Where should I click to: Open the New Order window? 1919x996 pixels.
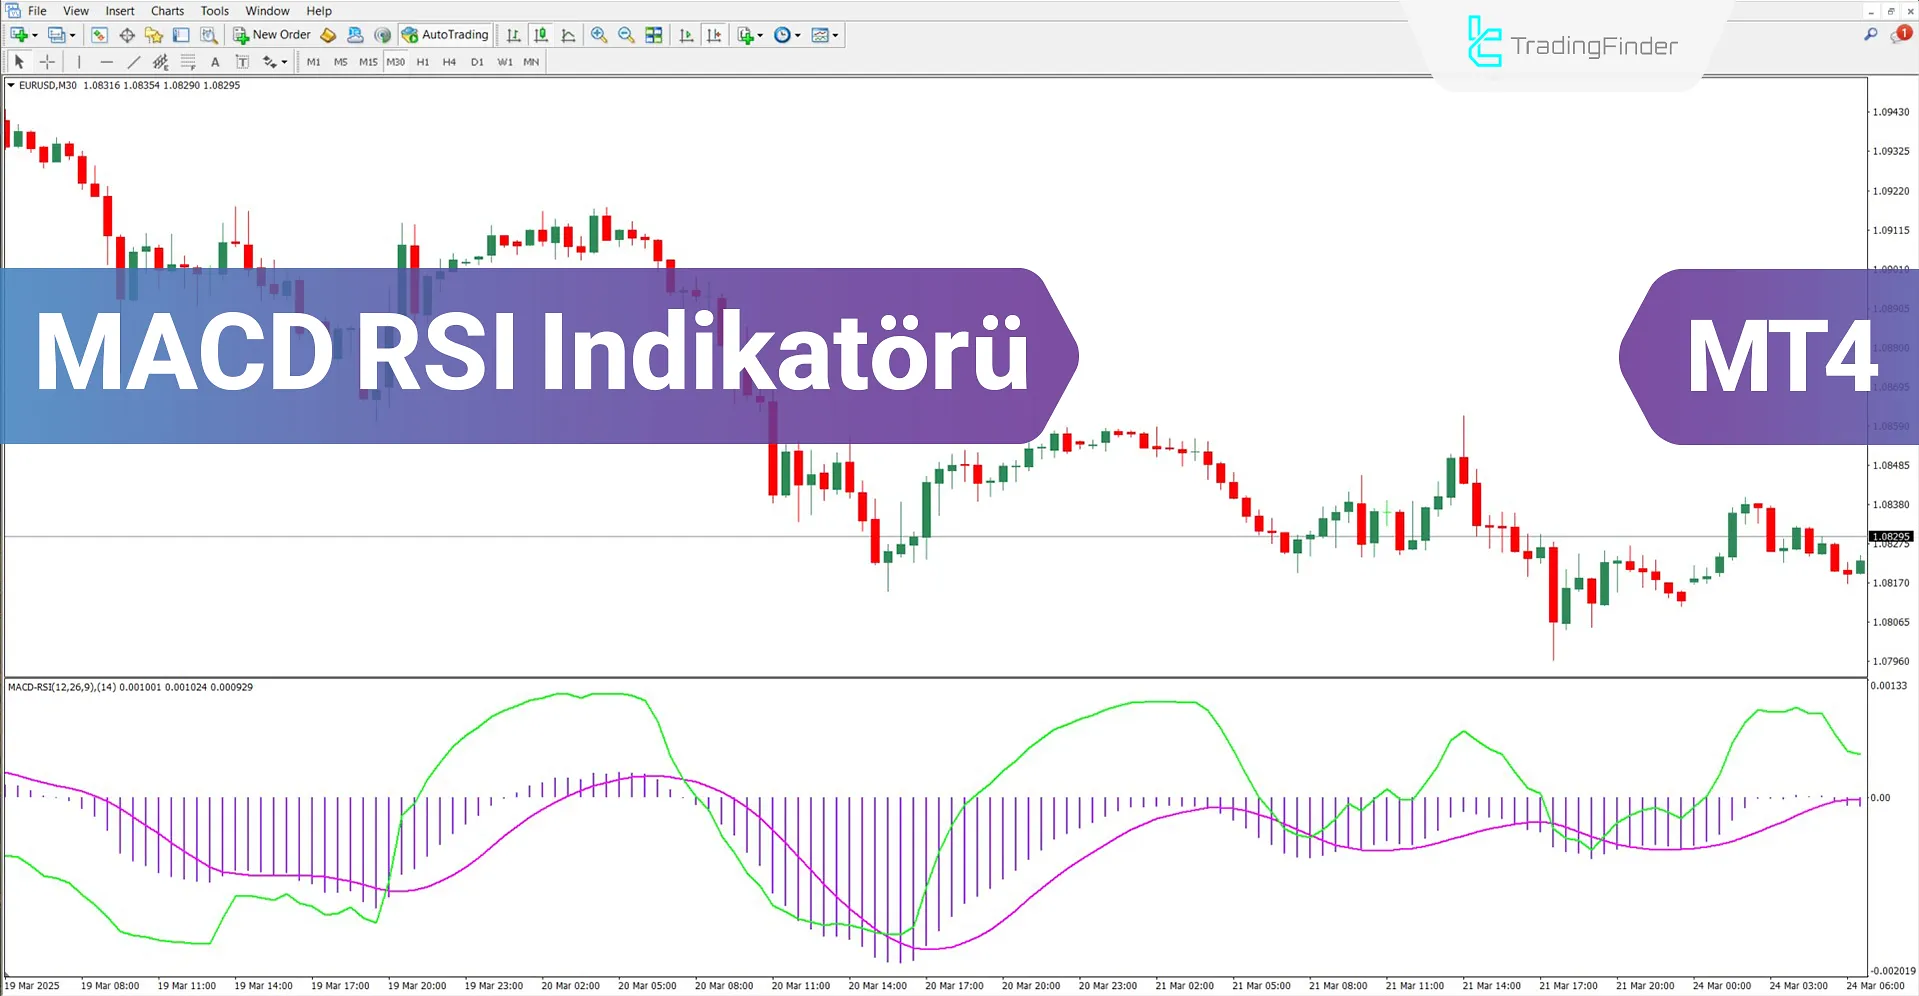point(271,35)
